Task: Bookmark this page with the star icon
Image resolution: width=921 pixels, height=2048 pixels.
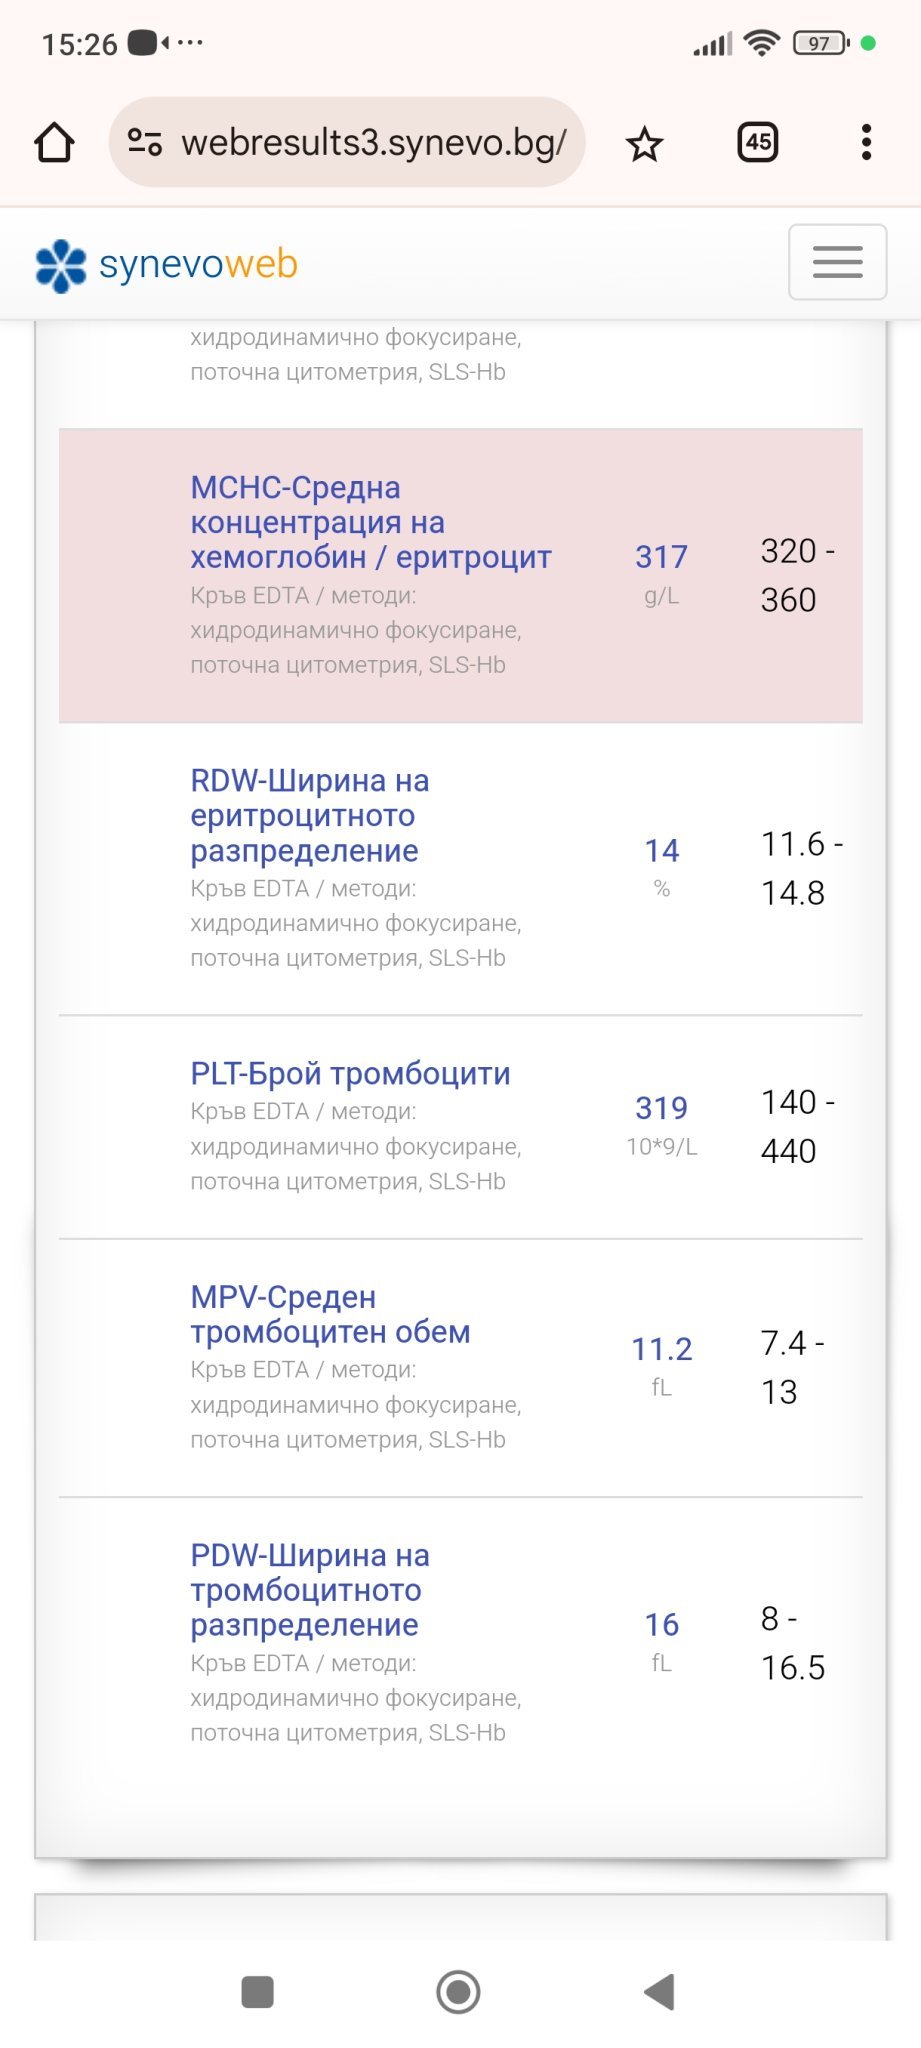Action: click(x=645, y=144)
